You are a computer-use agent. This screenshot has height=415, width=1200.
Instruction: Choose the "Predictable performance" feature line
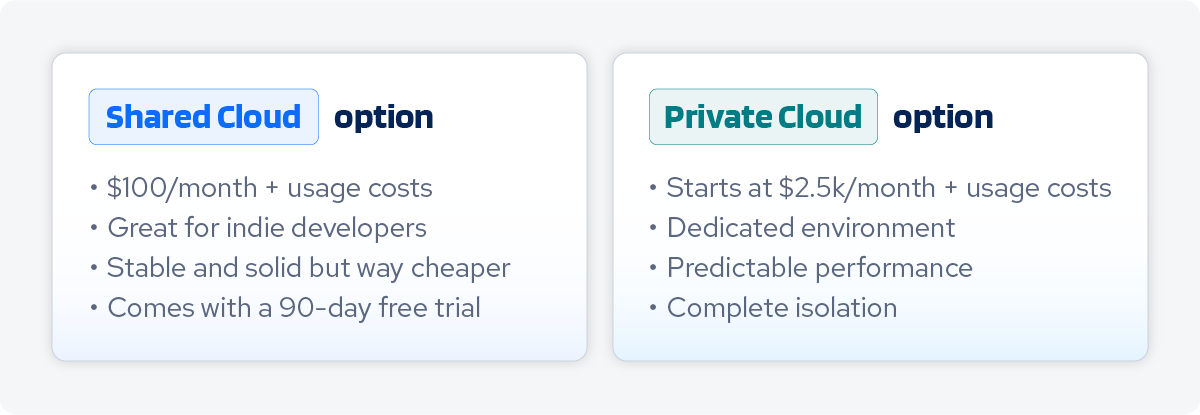(x=820, y=267)
